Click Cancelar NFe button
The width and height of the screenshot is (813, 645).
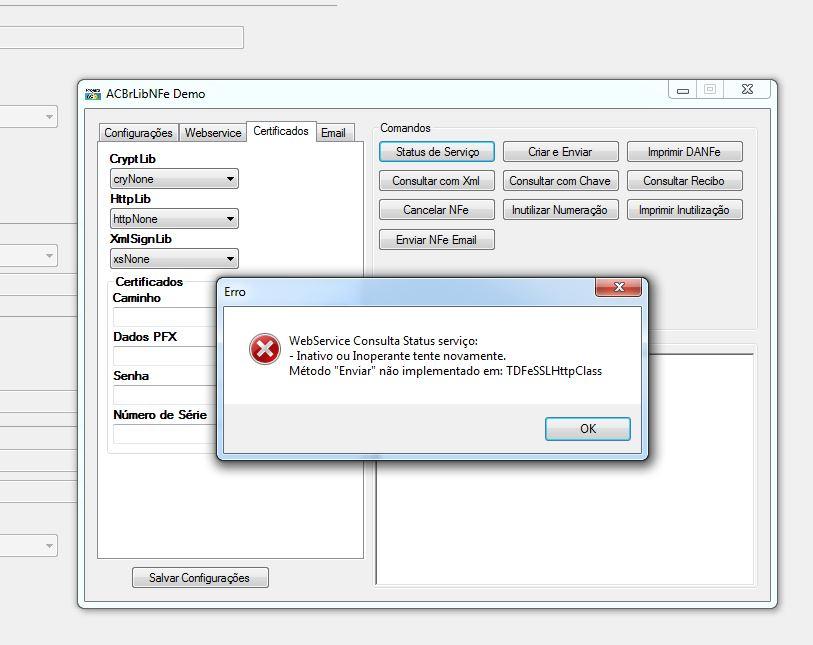point(437,210)
